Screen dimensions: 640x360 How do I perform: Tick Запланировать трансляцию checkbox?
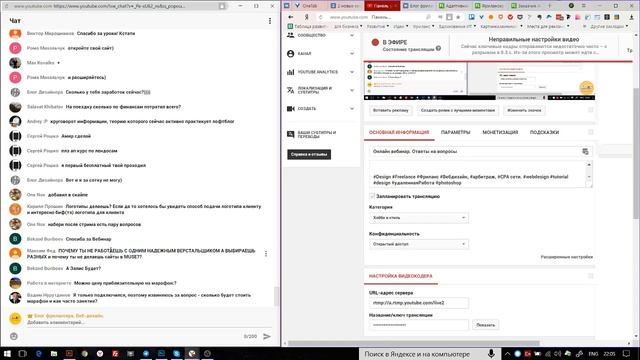point(372,196)
